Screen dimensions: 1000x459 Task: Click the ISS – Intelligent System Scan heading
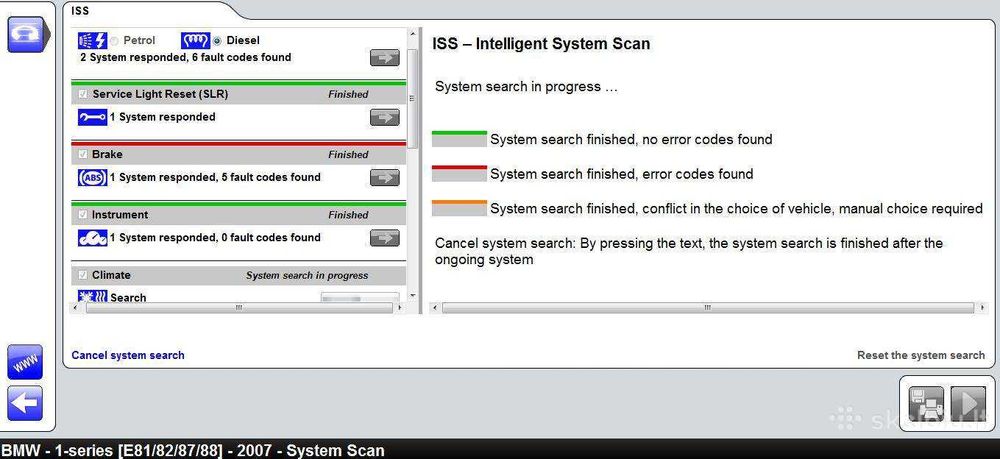(541, 44)
